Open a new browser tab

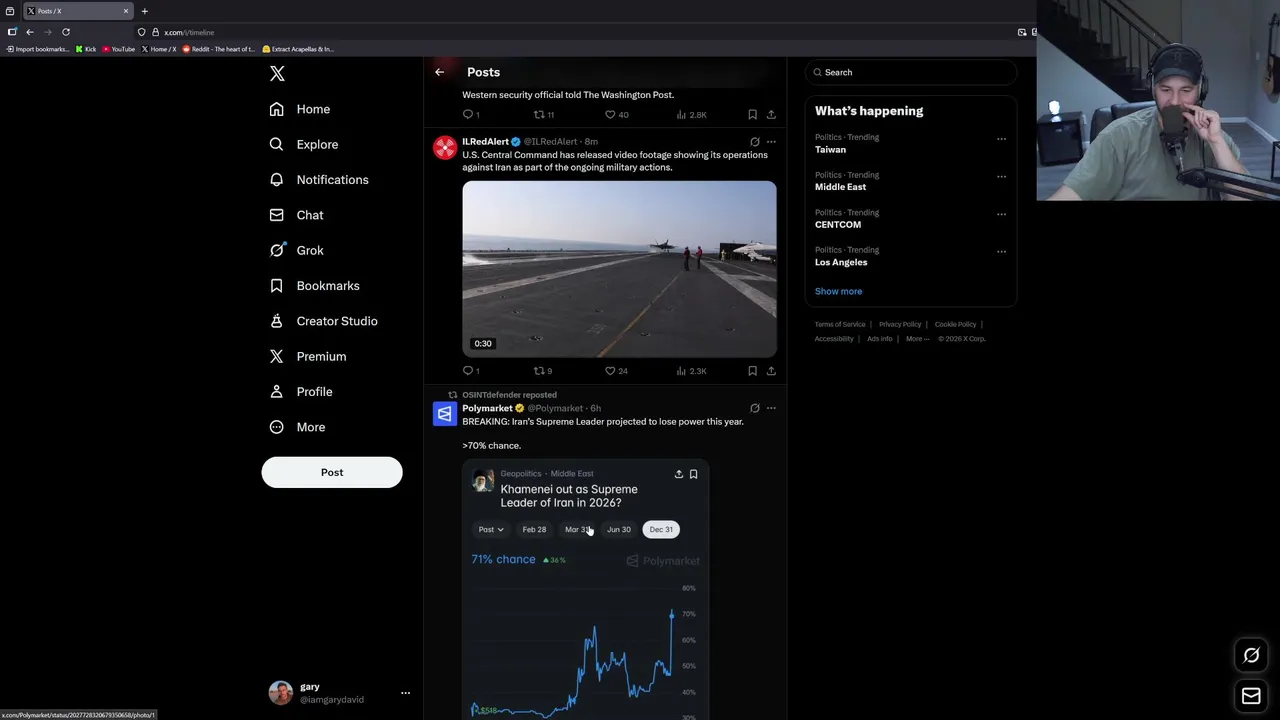click(x=144, y=11)
